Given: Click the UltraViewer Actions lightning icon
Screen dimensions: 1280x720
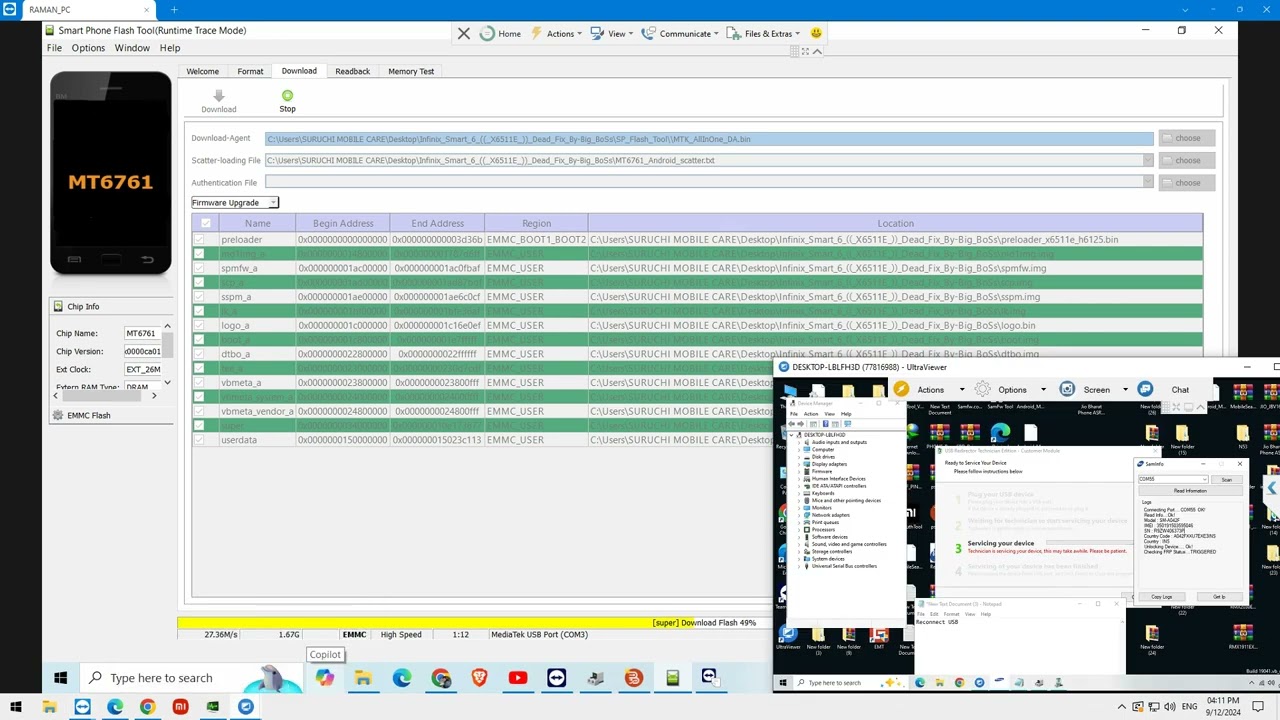Looking at the screenshot, I should [901, 389].
